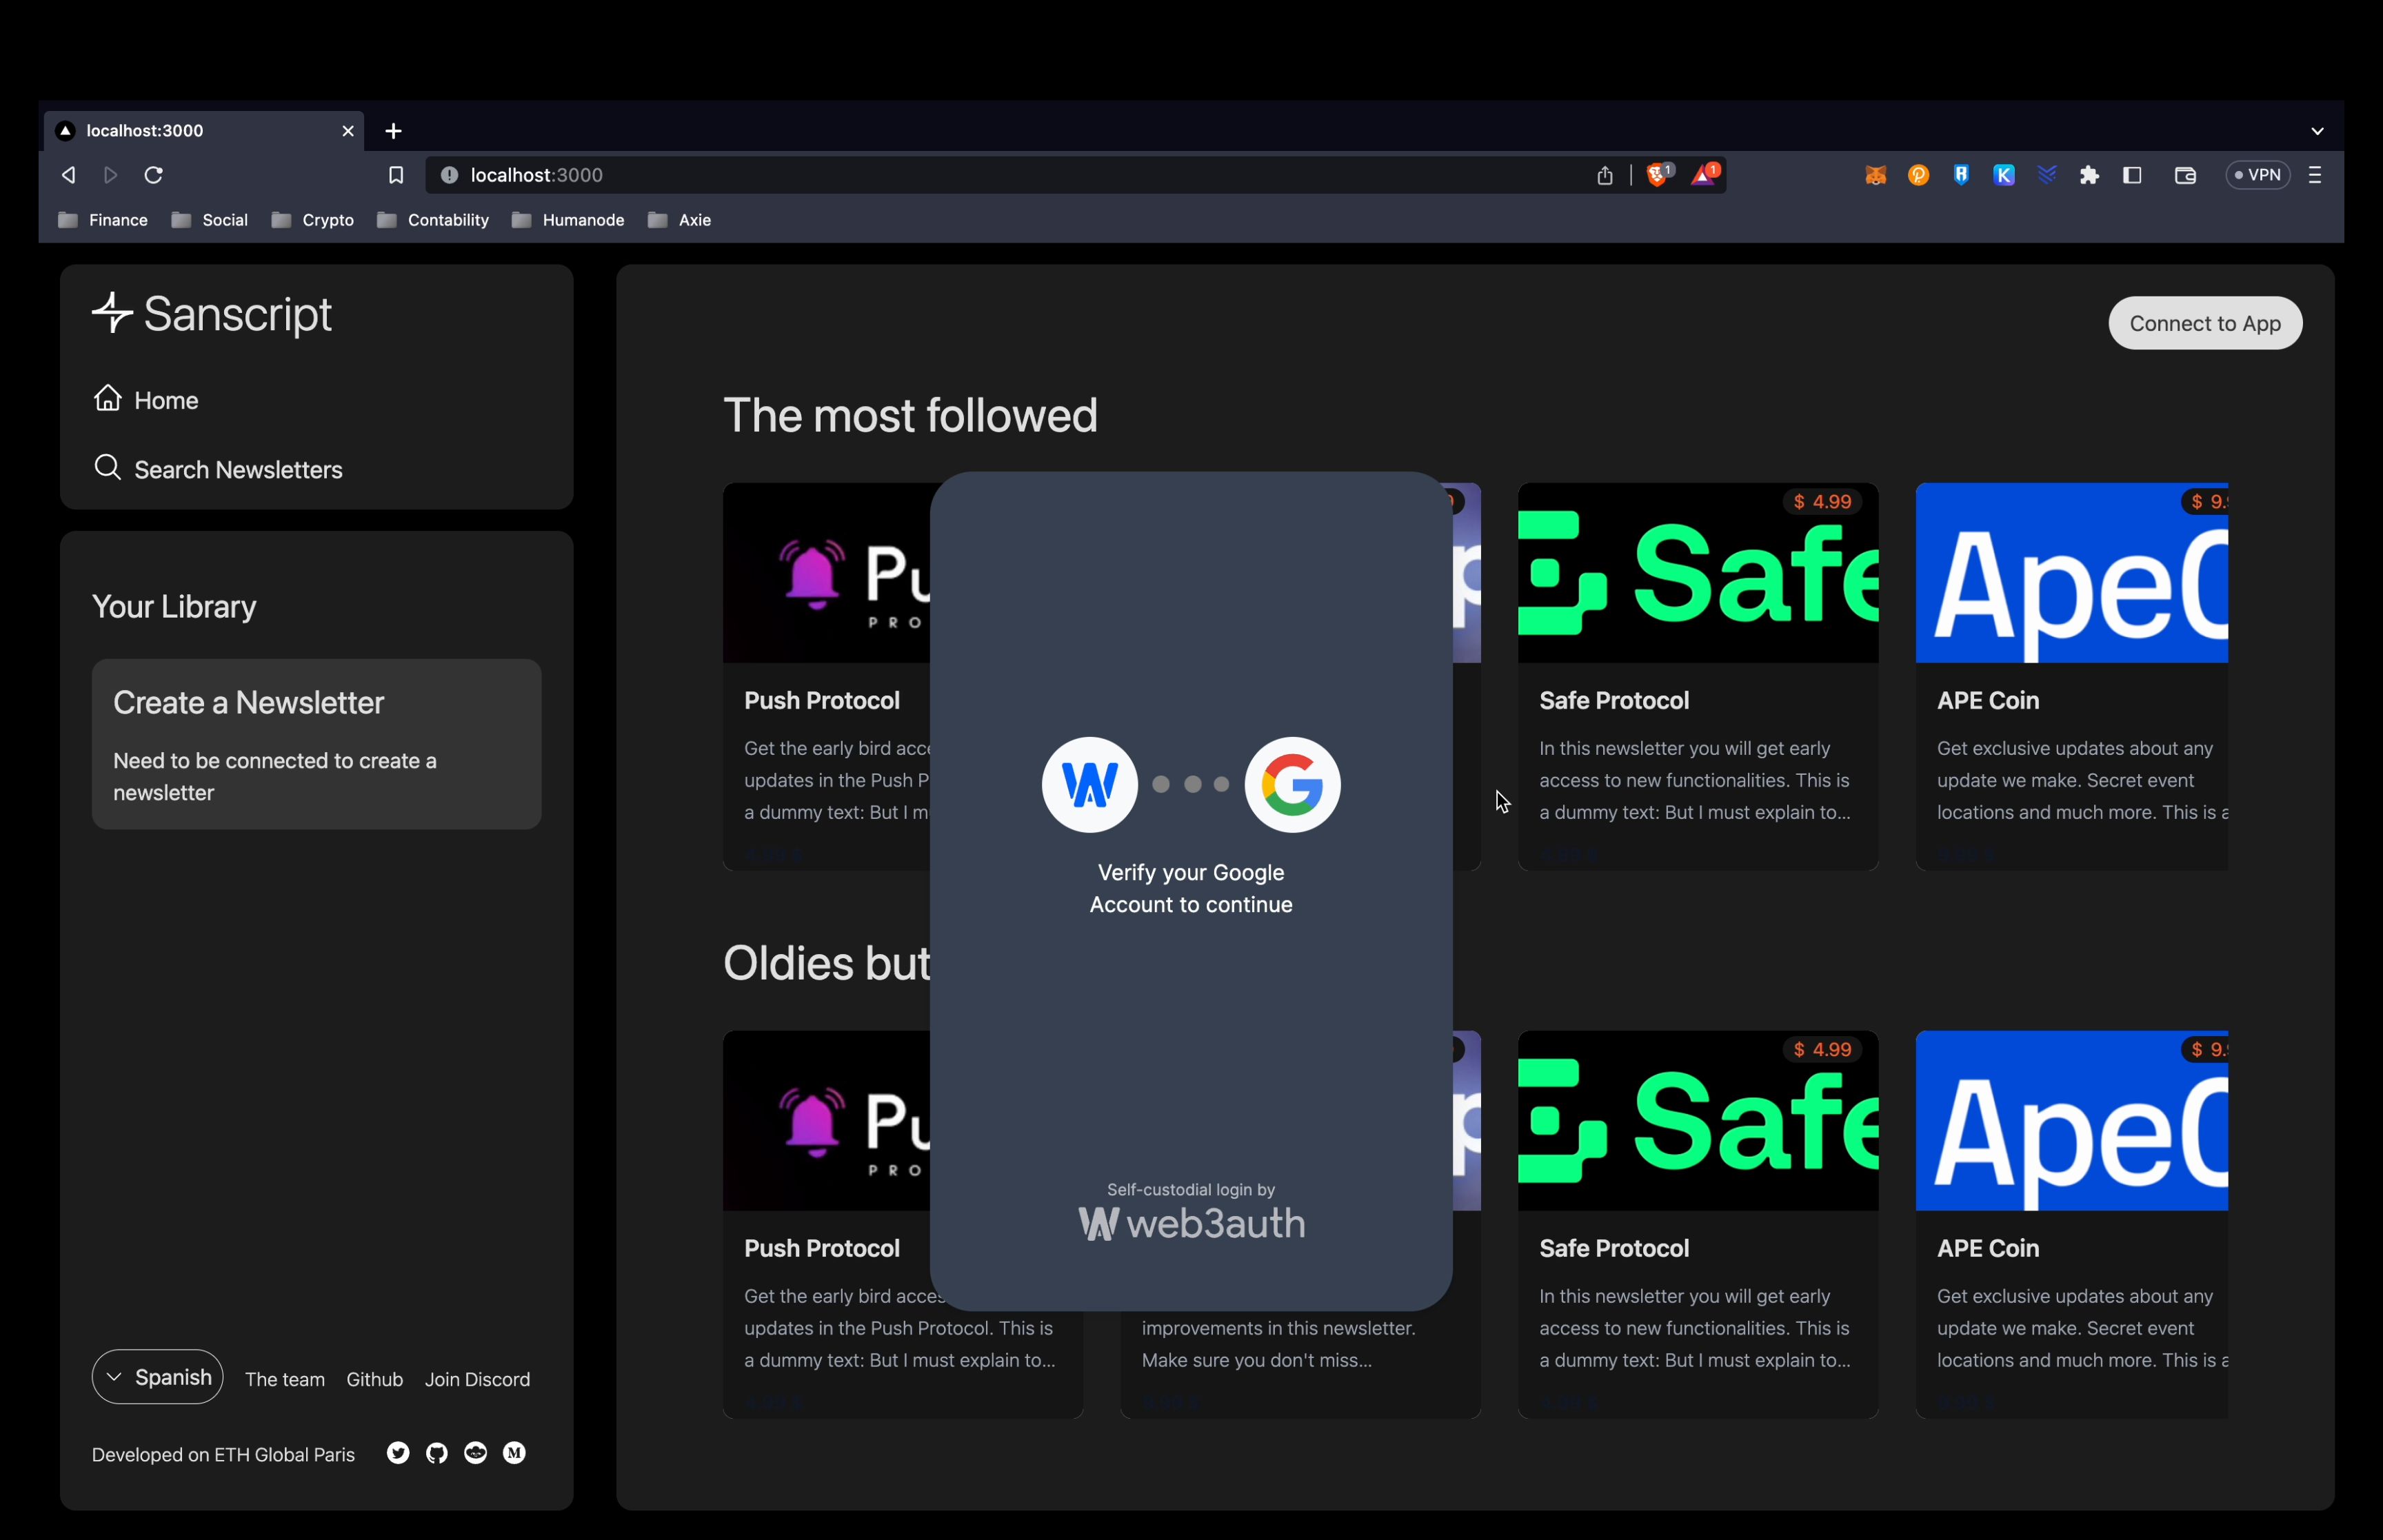Viewport: 2383px width, 1540px height.
Task: Click the 'The most followed' heading
Action: tap(910, 415)
